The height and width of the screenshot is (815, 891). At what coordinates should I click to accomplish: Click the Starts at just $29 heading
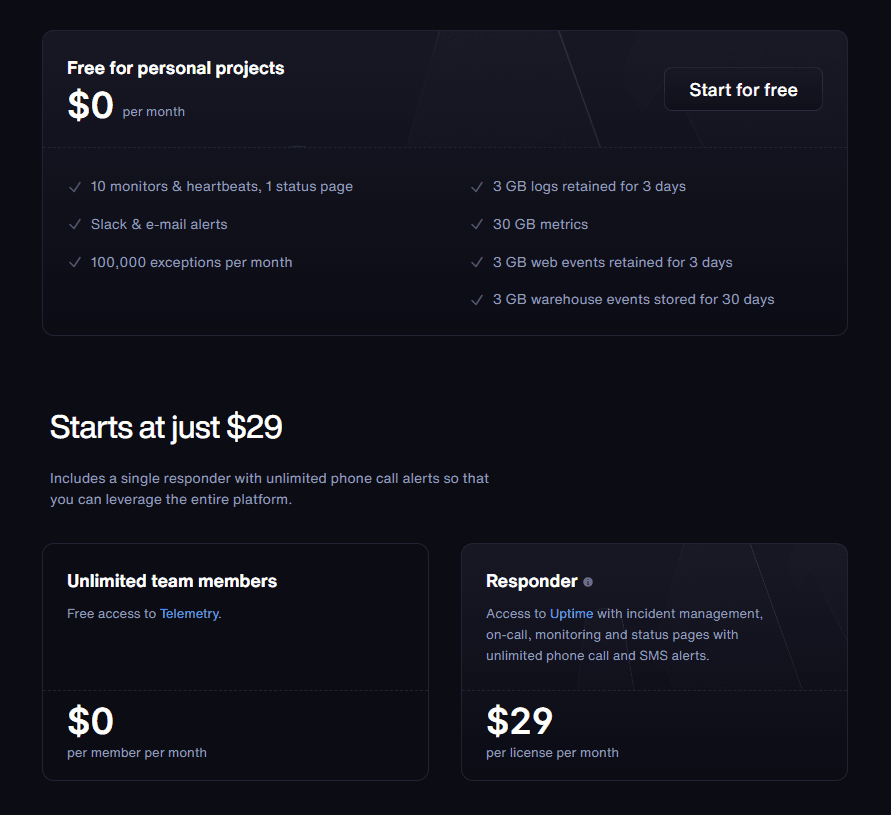click(x=166, y=428)
